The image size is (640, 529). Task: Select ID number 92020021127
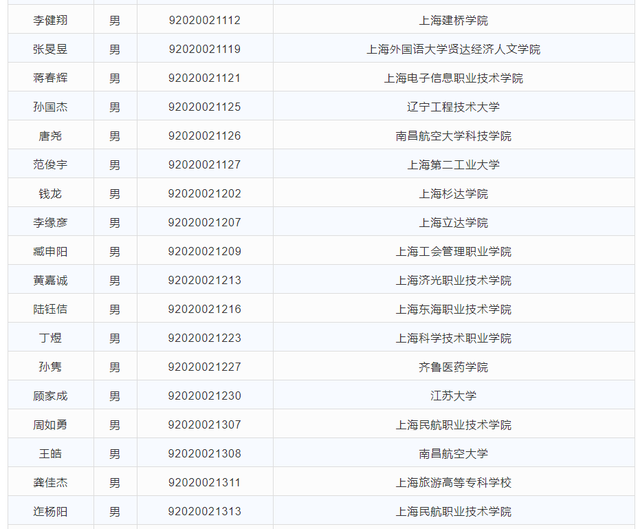[204, 165]
